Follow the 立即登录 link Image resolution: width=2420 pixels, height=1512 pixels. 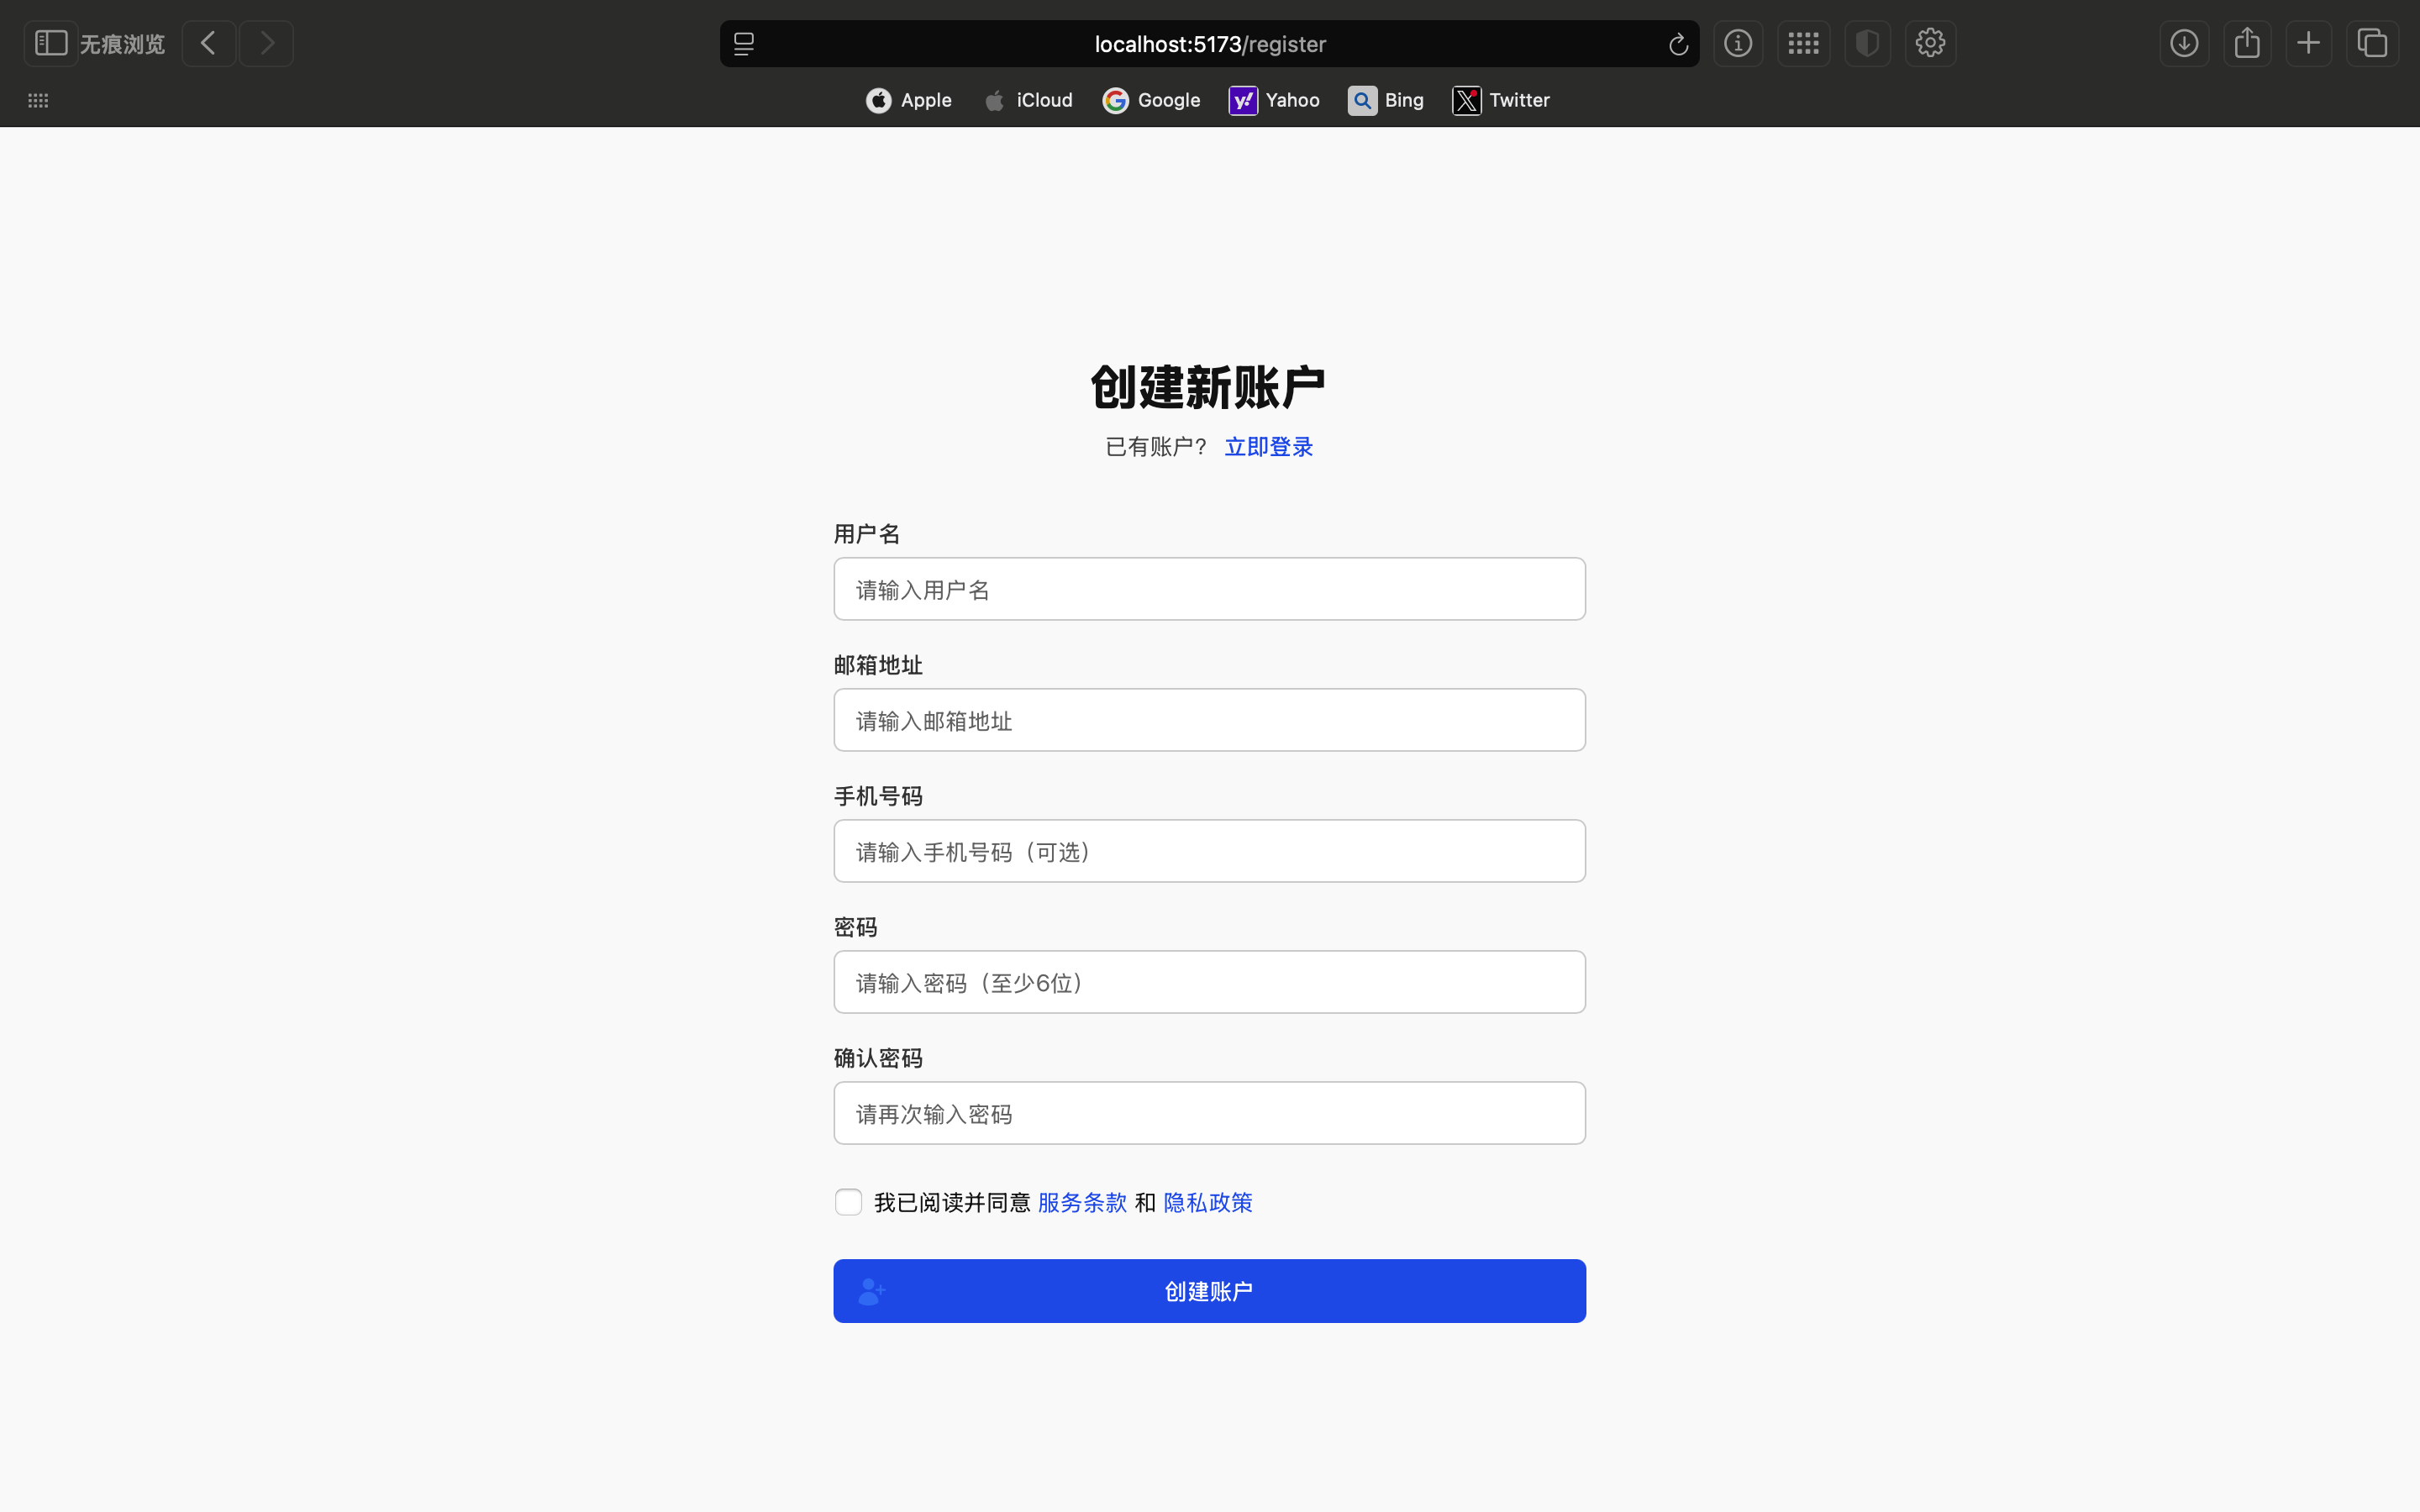(1268, 447)
